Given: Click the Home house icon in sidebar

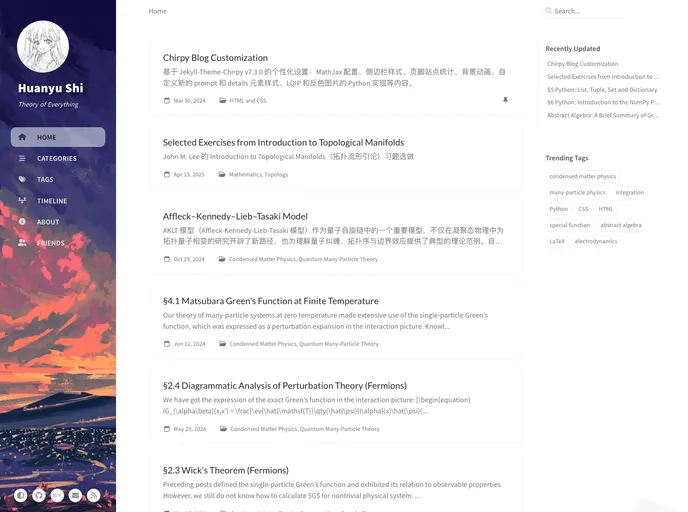Looking at the screenshot, I should (x=22, y=137).
